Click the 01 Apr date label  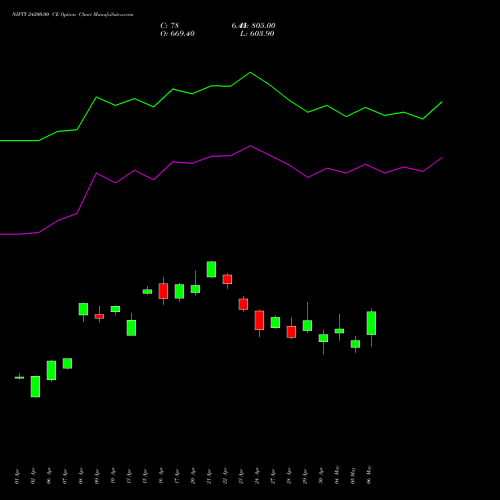[x=17, y=477]
